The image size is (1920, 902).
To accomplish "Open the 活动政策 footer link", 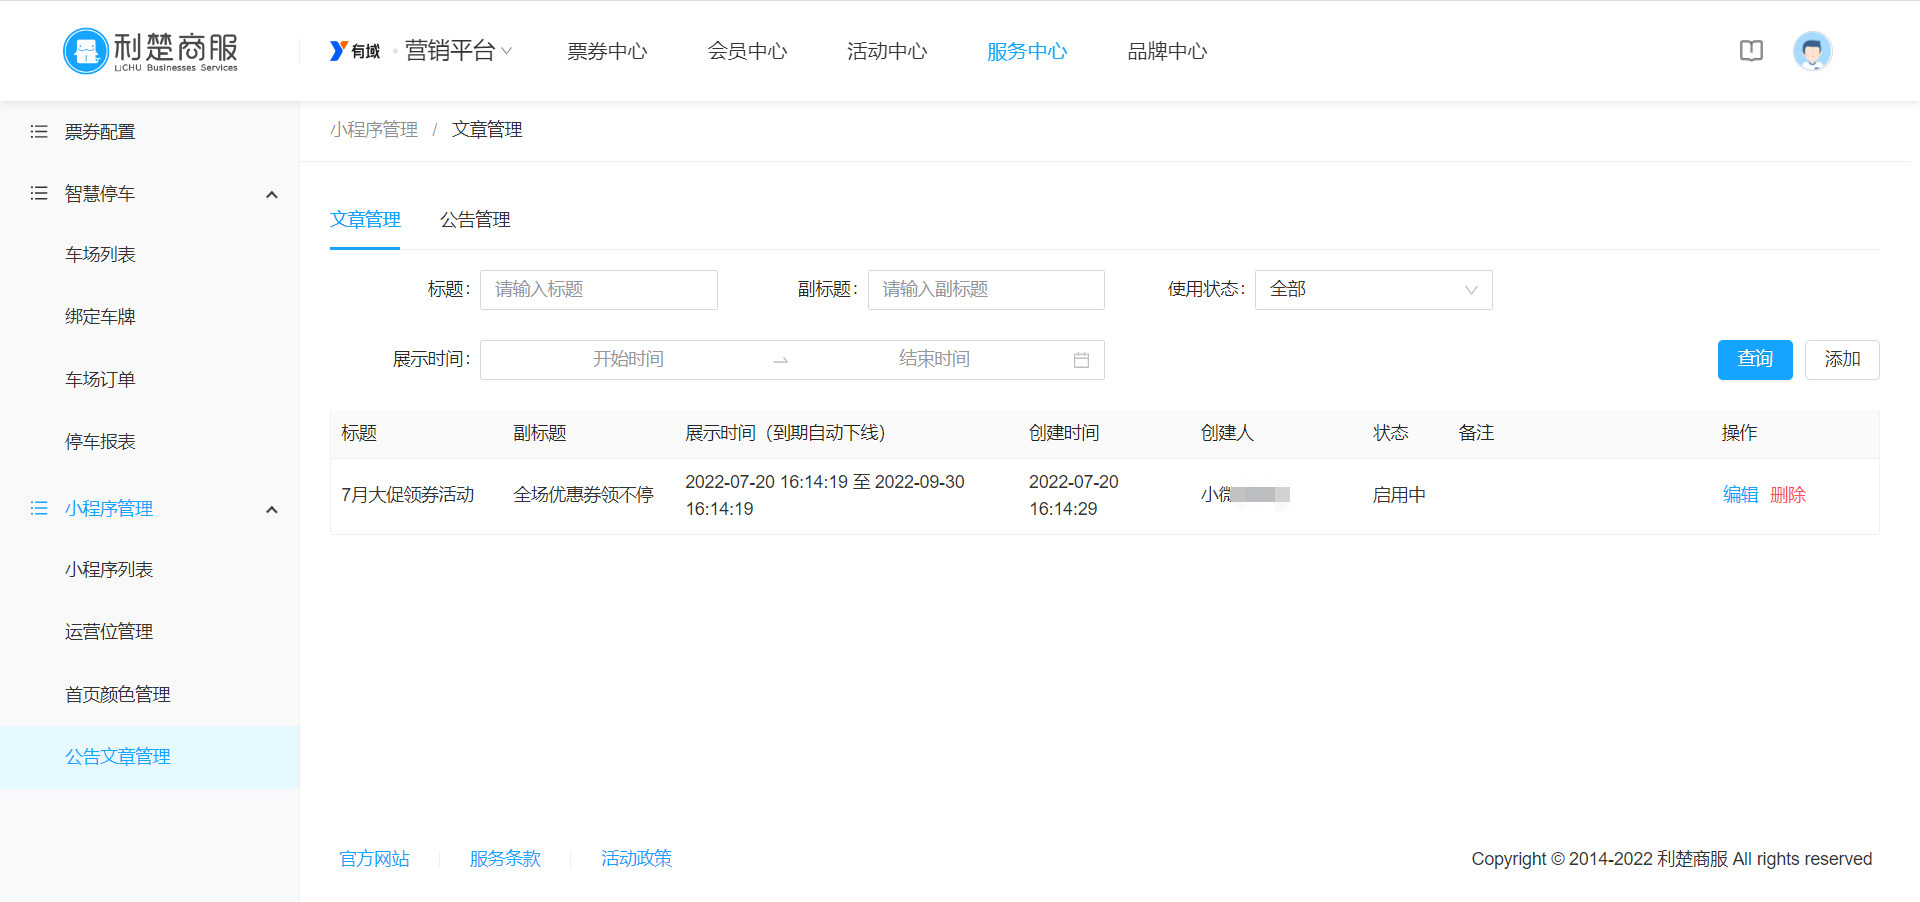I will [x=636, y=858].
